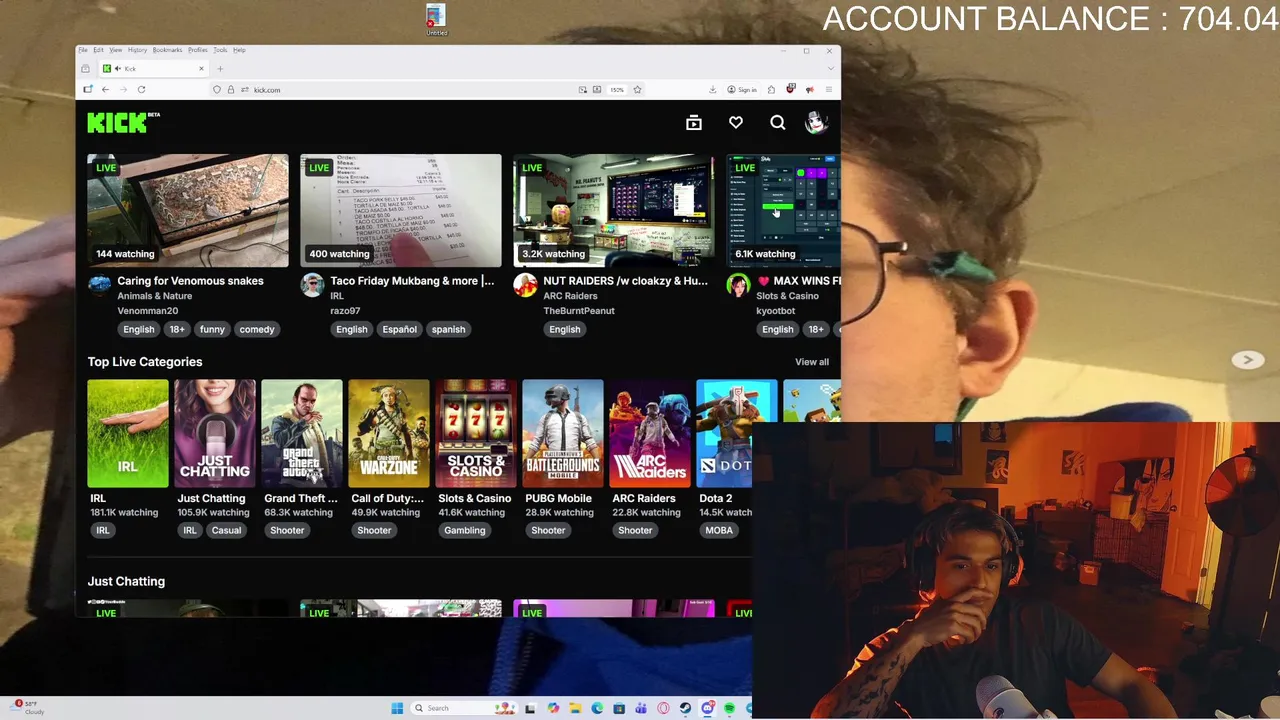The width and height of the screenshot is (1280, 720).
Task: Click the Gambling tag under Slots & Casino
Action: point(465,530)
